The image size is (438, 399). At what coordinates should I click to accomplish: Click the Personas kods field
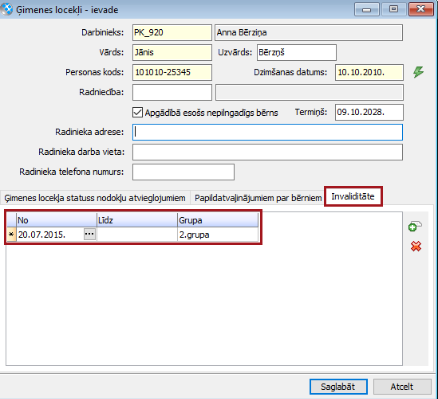172,72
